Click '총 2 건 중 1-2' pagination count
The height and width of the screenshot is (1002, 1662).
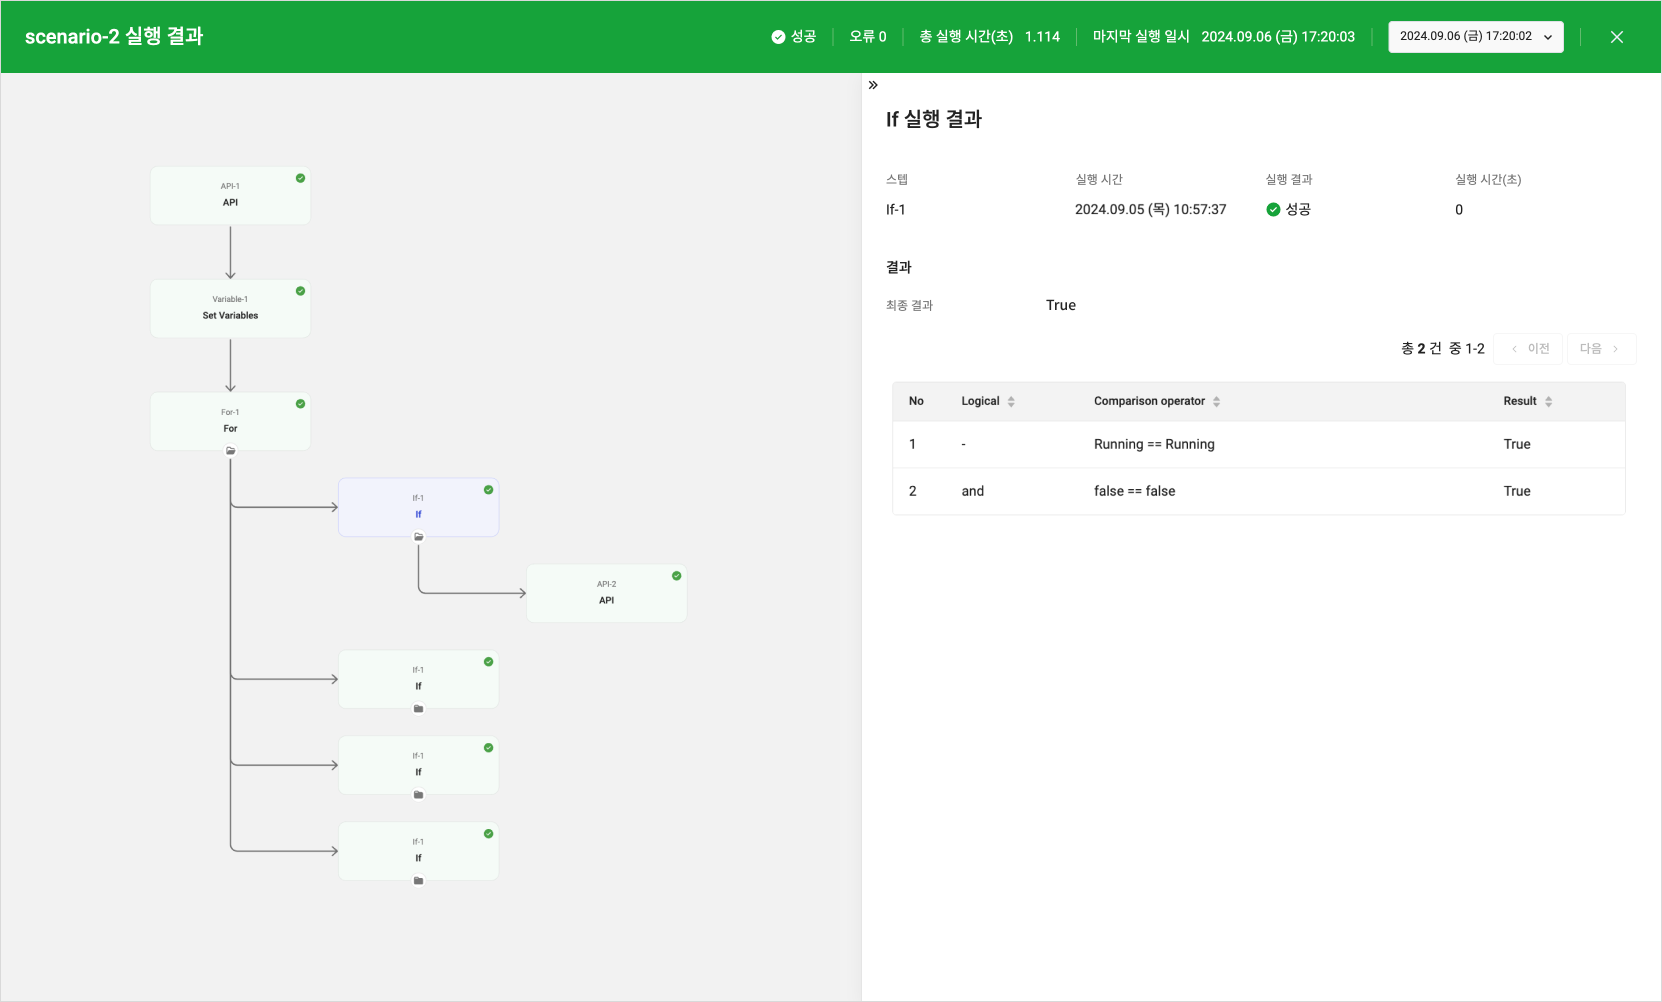point(1443,348)
